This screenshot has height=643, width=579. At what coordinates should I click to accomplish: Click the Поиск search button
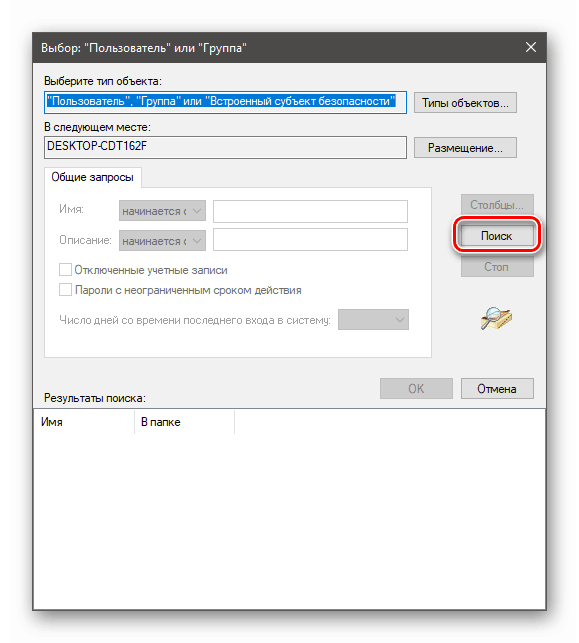coord(497,236)
